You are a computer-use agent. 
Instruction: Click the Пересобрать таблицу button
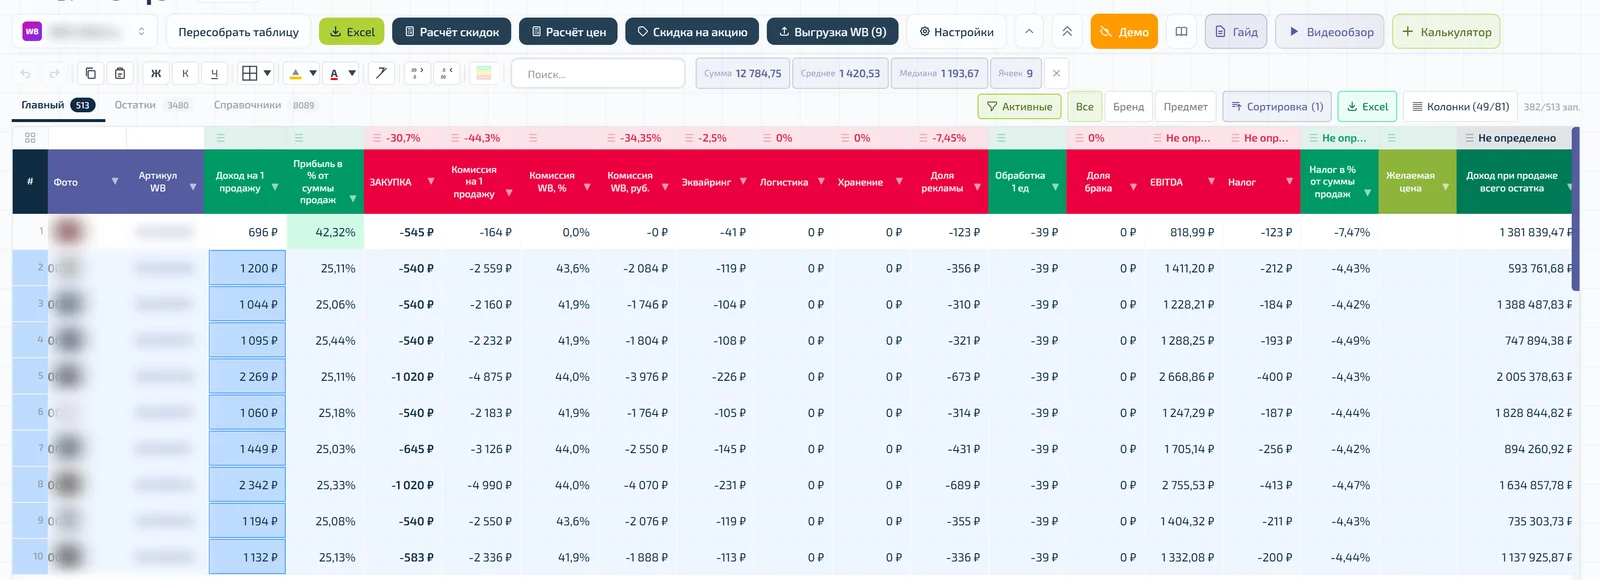pos(238,32)
